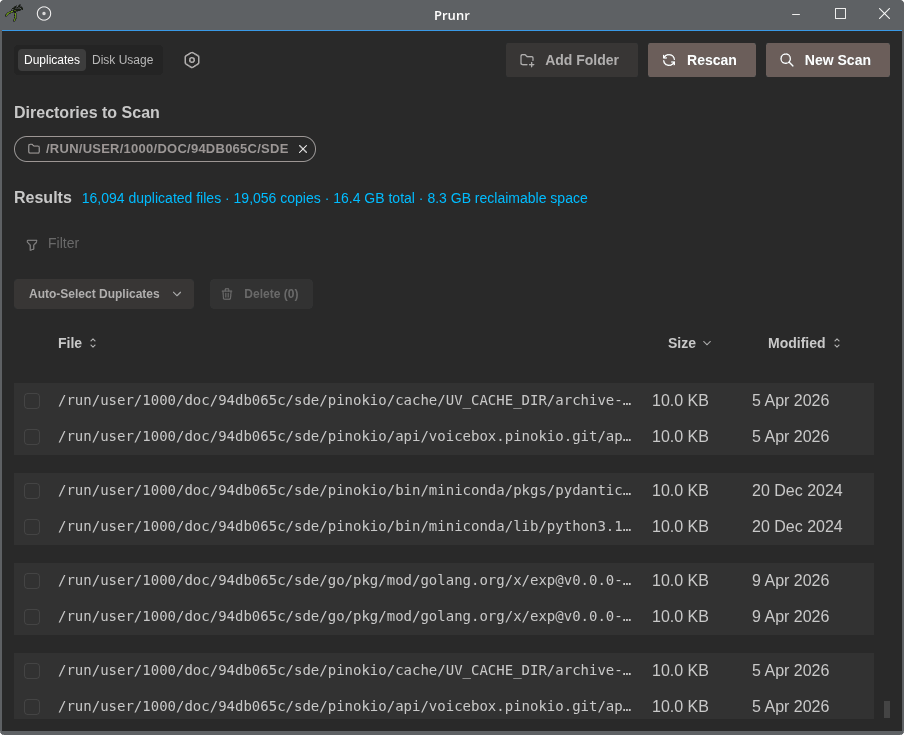
Task: Toggle the Size column sort chevron
Action: 707,343
